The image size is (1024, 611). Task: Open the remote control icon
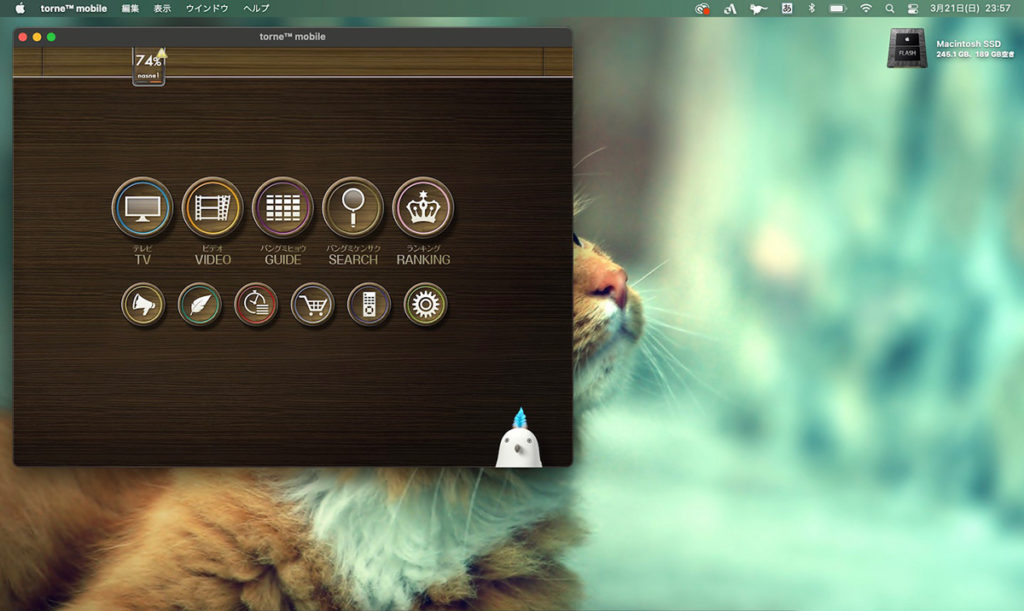(x=369, y=304)
